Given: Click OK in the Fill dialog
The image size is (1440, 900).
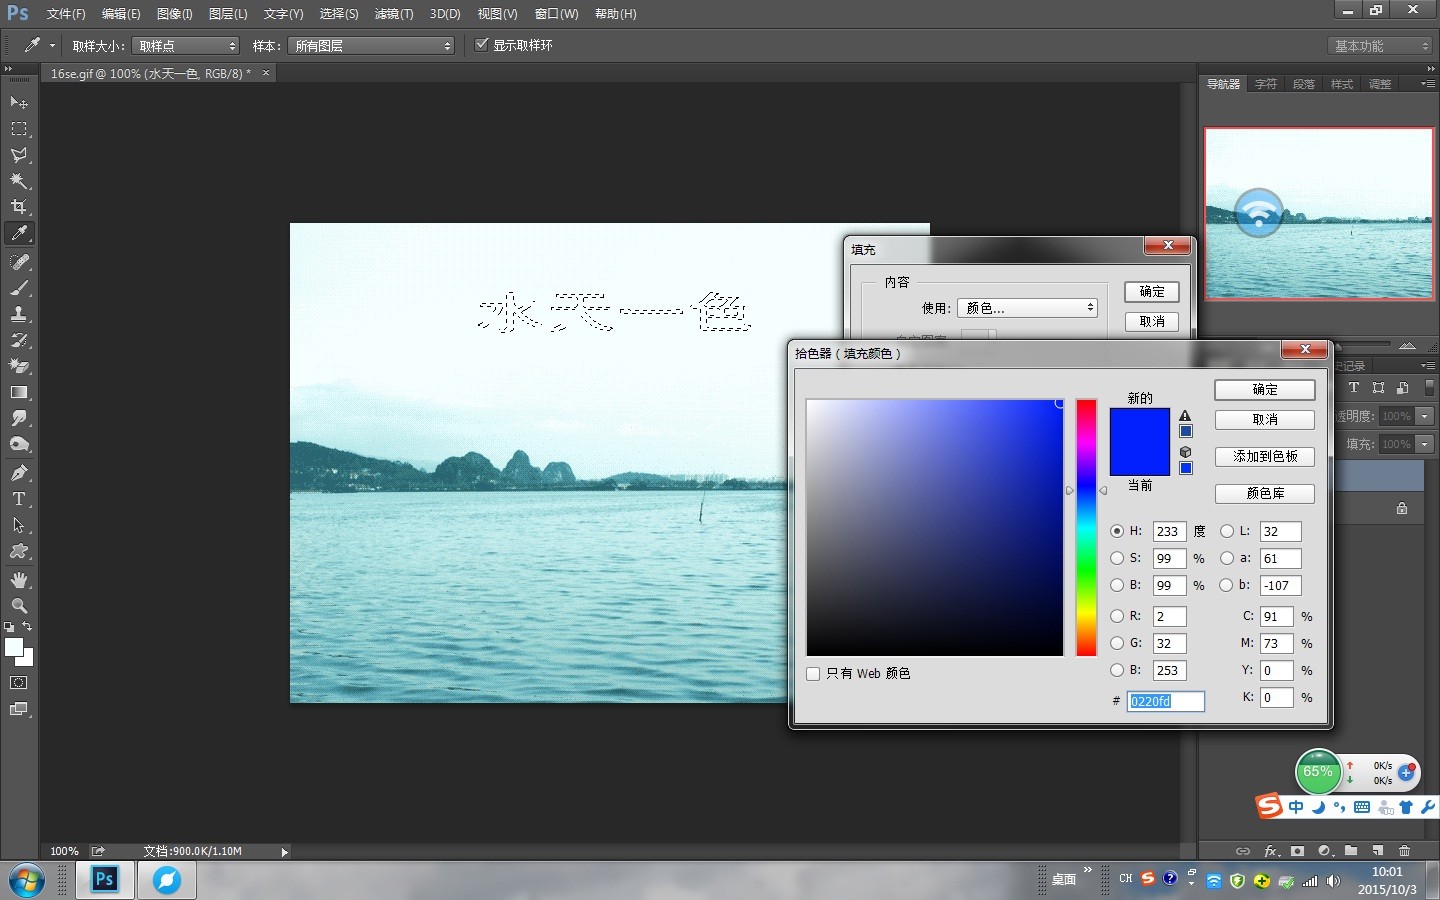Looking at the screenshot, I should pyautogui.click(x=1152, y=291).
